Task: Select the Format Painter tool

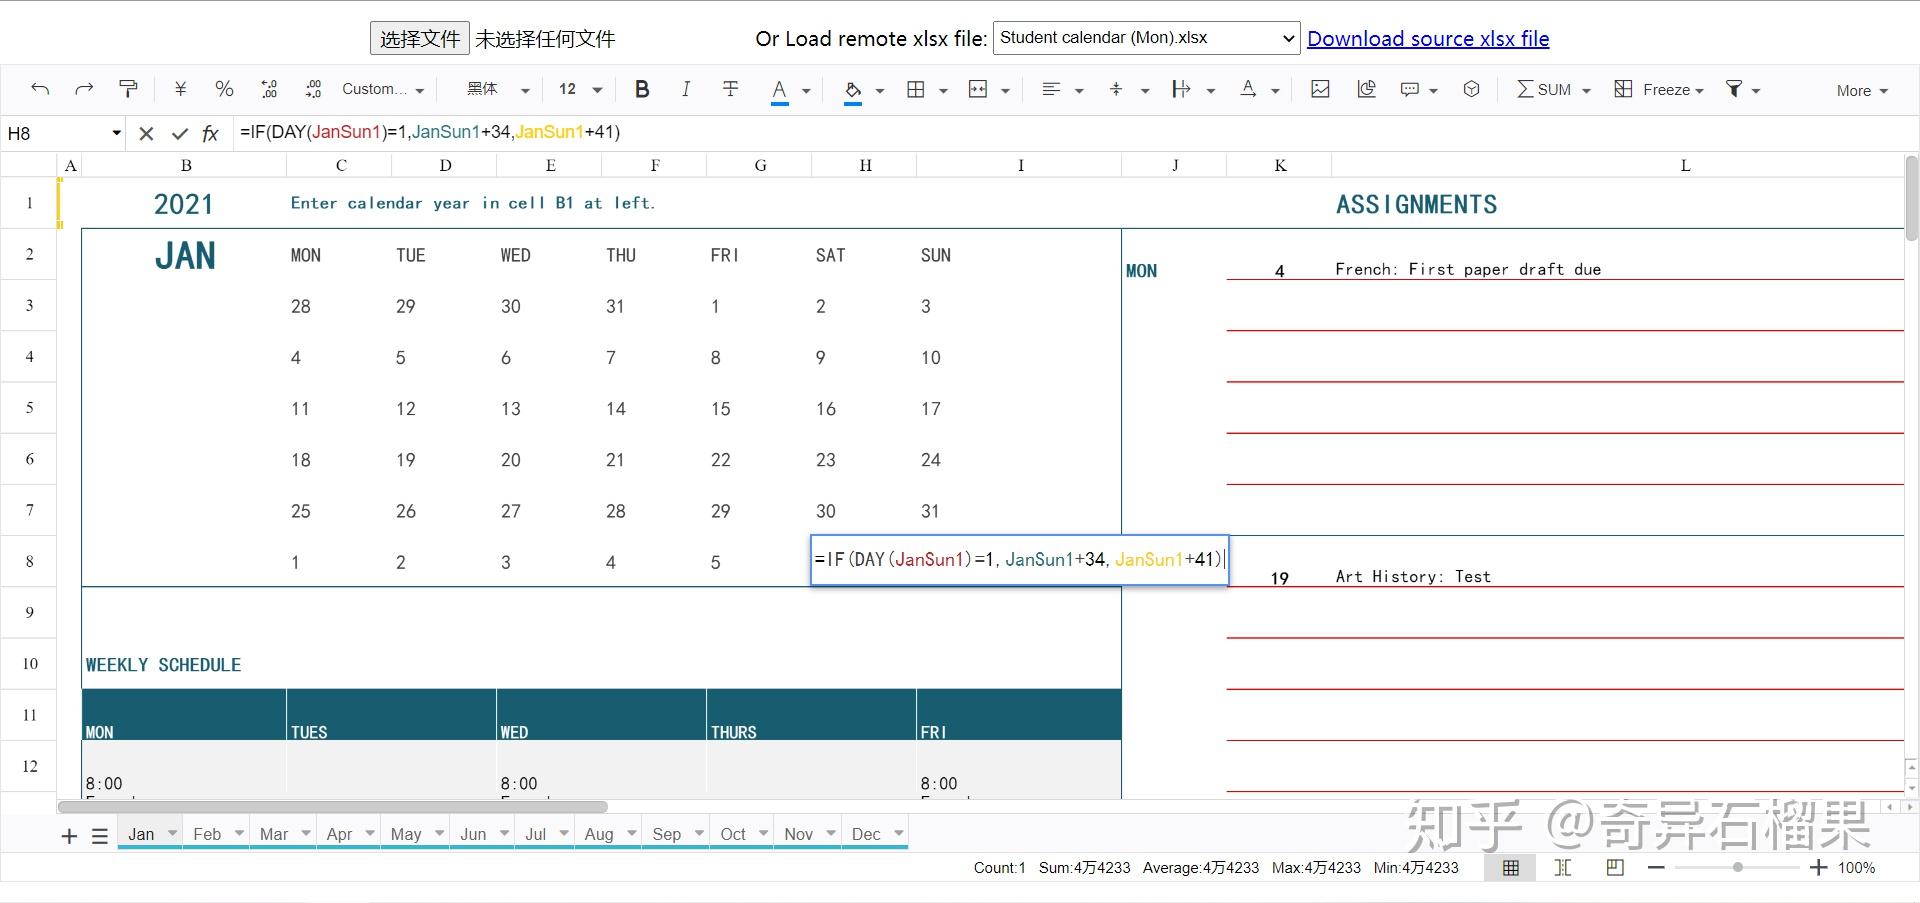Action: [129, 89]
